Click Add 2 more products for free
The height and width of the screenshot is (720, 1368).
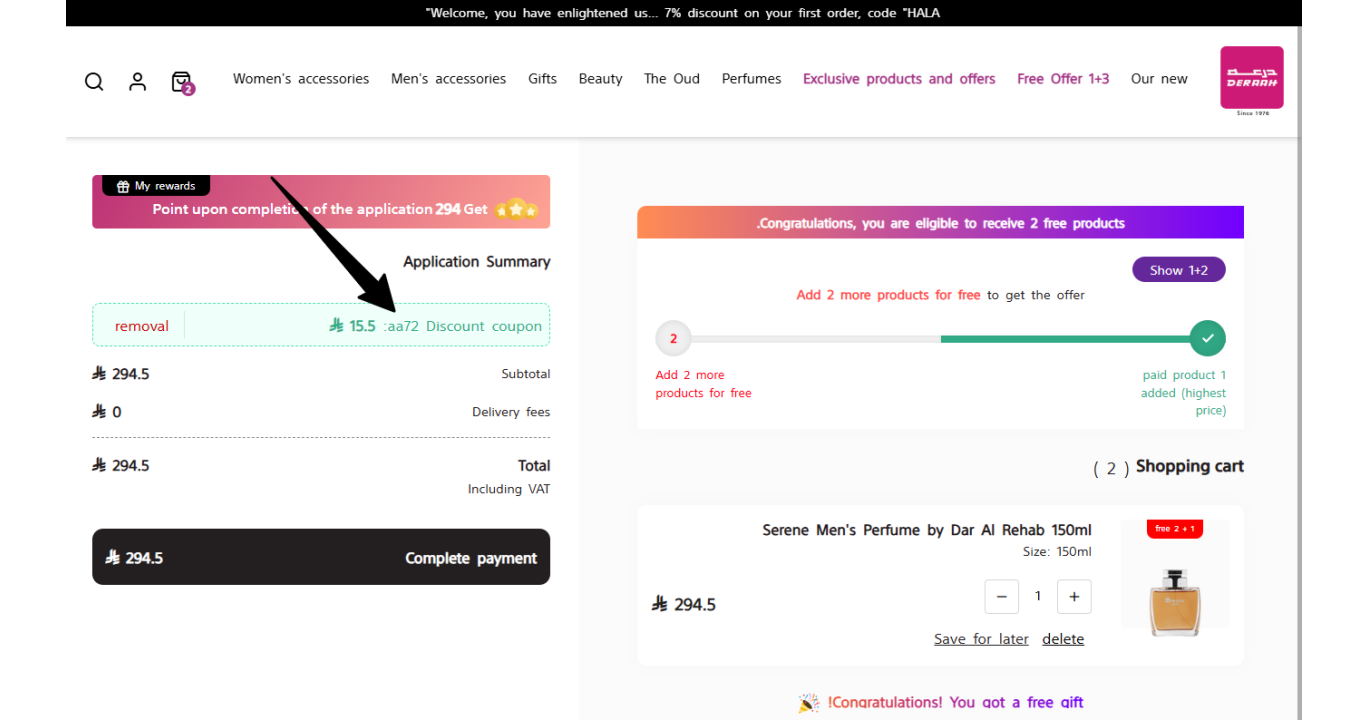pyautogui.click(x=888, y=295)
